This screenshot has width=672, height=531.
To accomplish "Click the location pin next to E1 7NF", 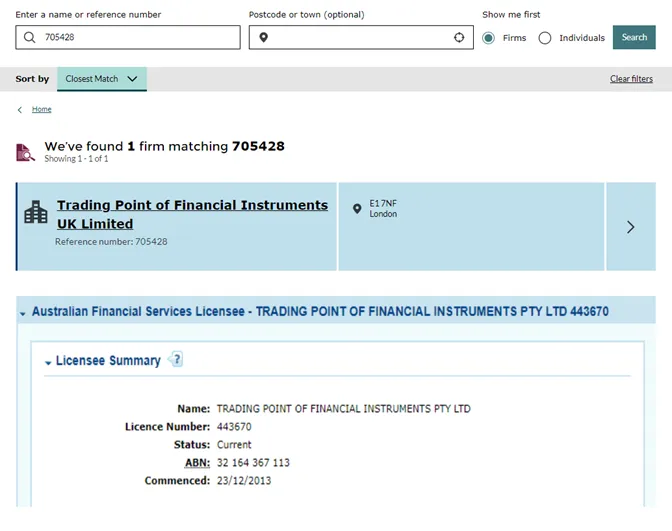I will coord(357,209).
